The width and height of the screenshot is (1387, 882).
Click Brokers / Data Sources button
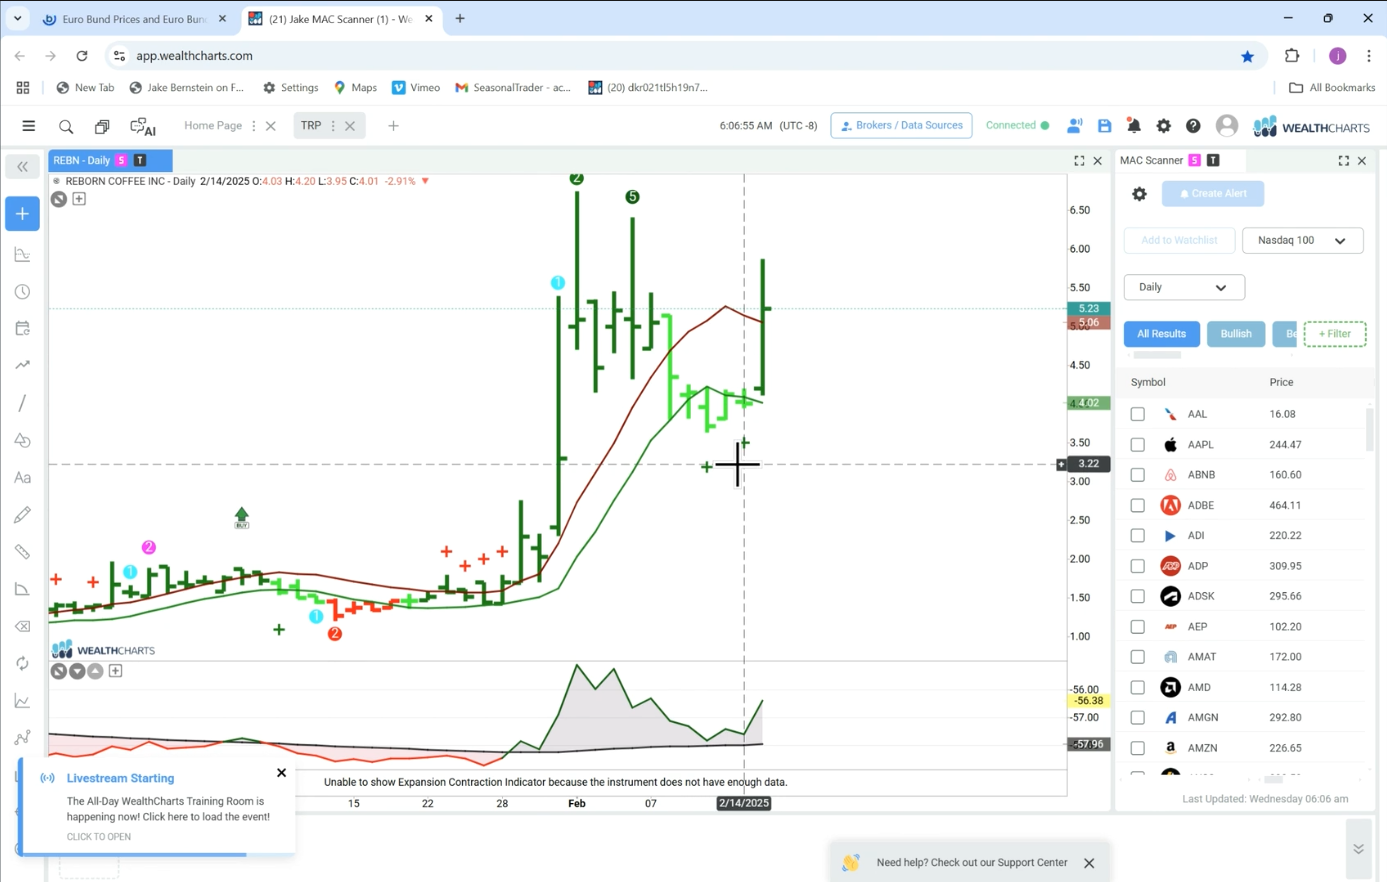coord(901,125)
